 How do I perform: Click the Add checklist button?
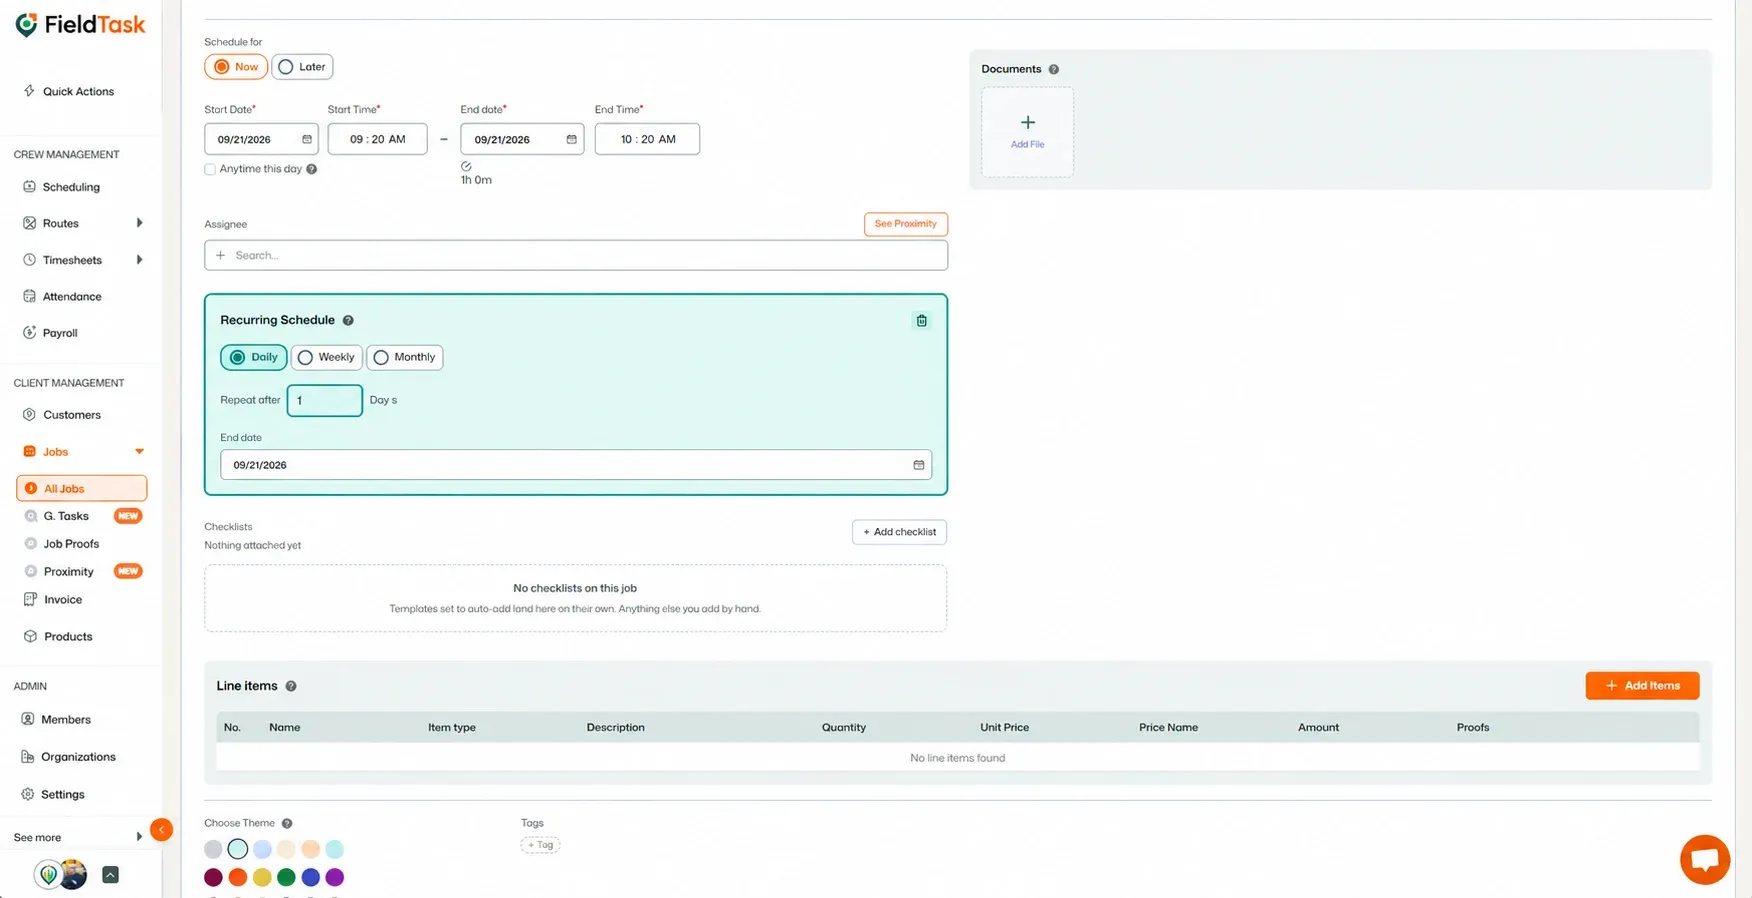click(x=900, y=532)
